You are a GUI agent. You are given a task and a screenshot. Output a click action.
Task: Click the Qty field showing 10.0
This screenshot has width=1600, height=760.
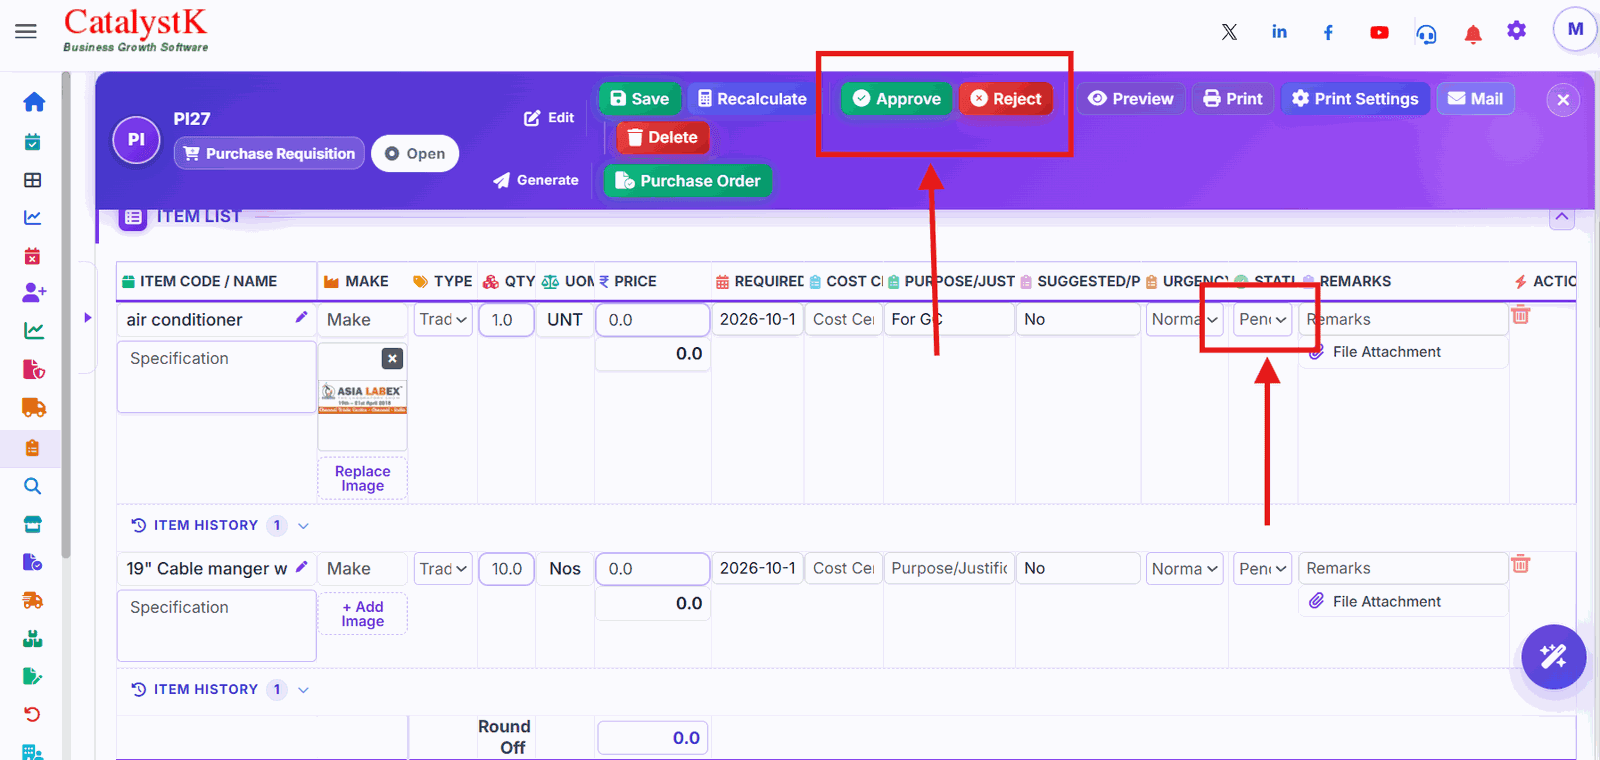coord(506,568)
